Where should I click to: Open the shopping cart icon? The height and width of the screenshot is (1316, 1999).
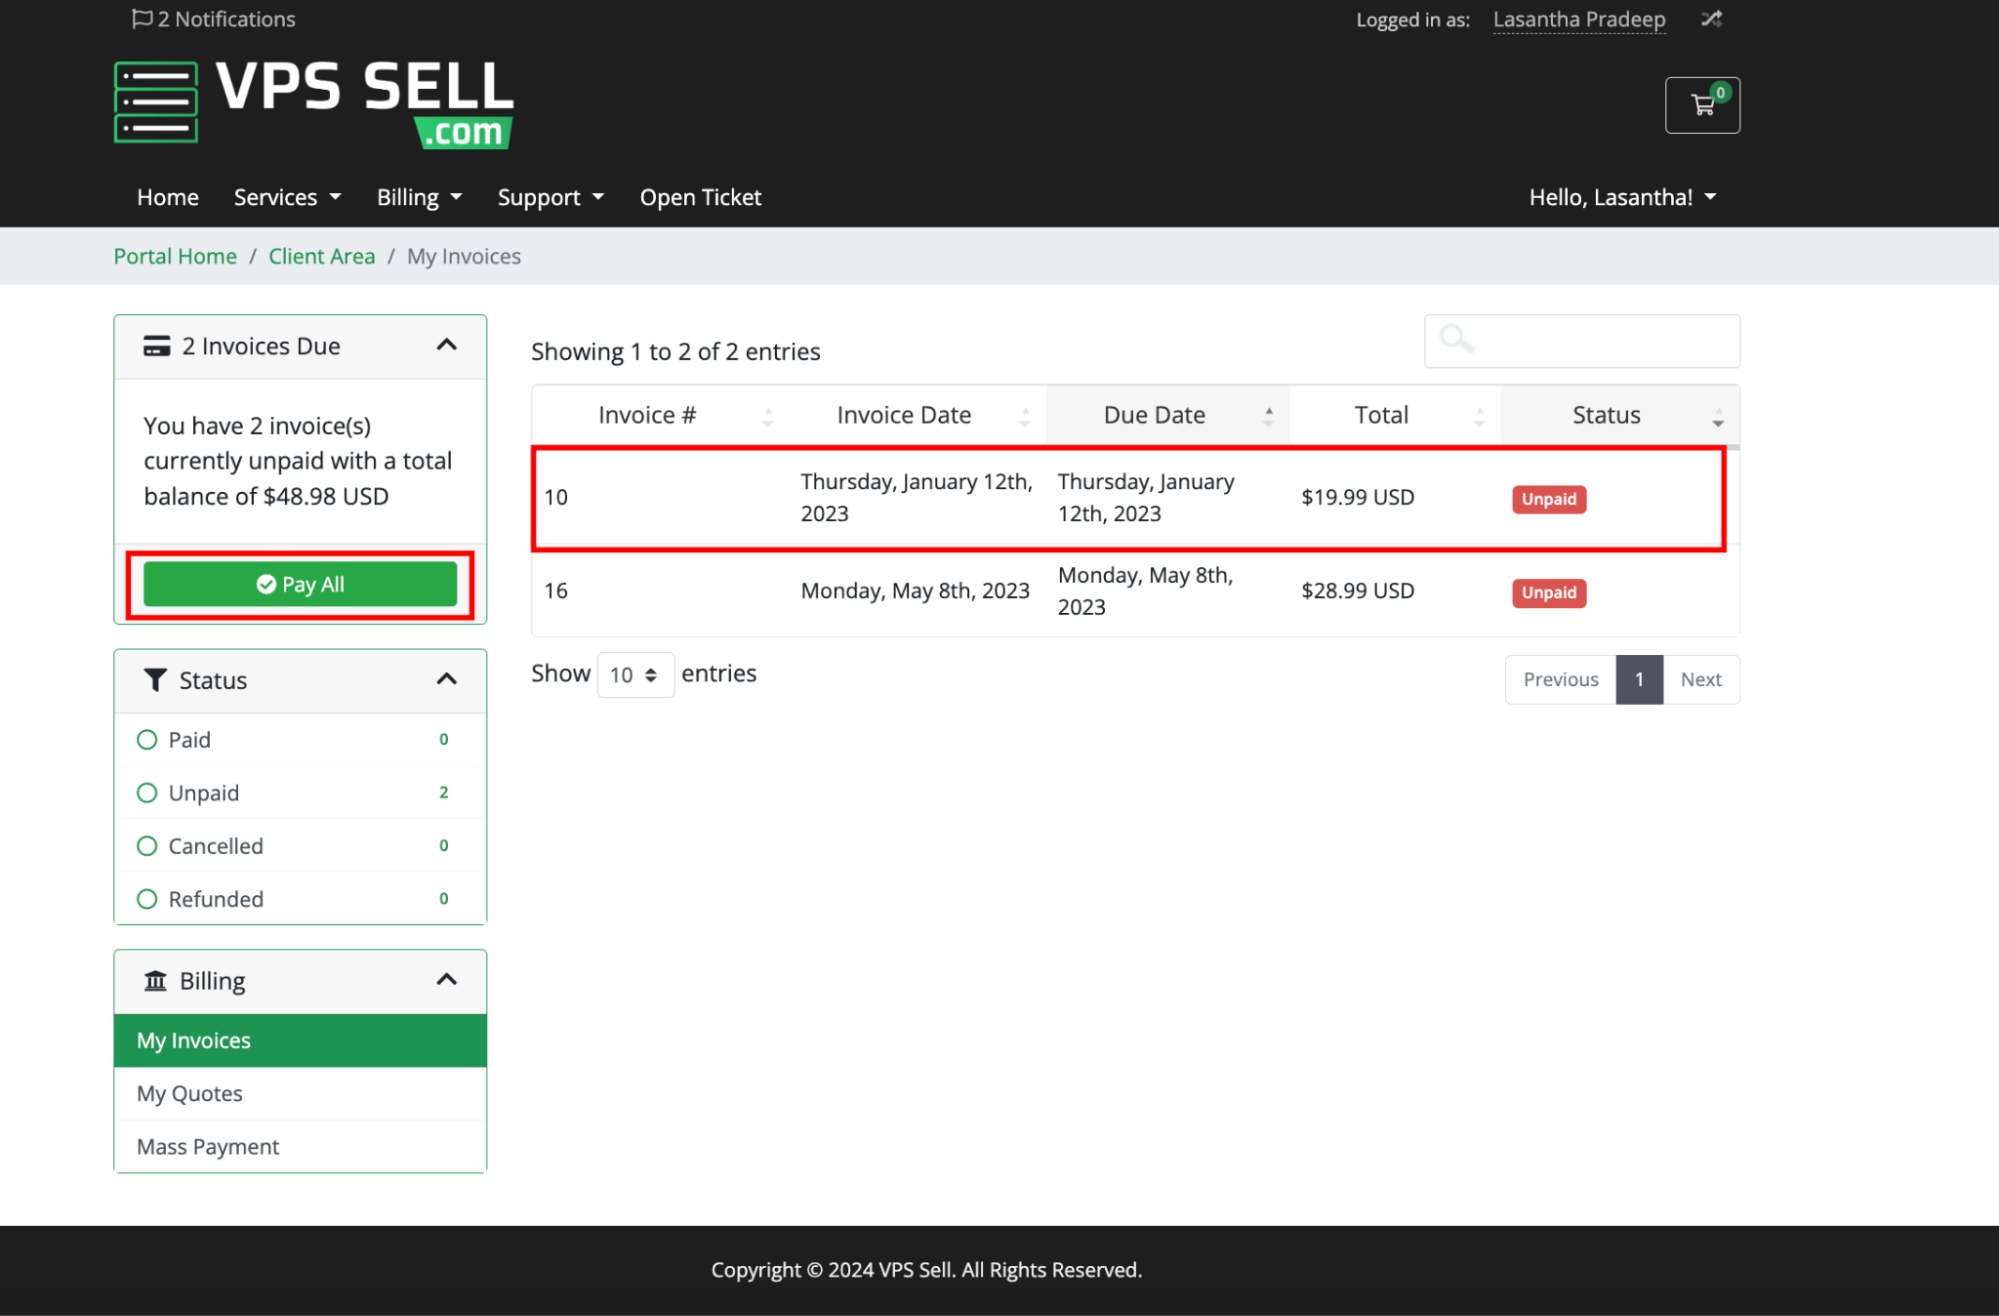click(1702, 105)
